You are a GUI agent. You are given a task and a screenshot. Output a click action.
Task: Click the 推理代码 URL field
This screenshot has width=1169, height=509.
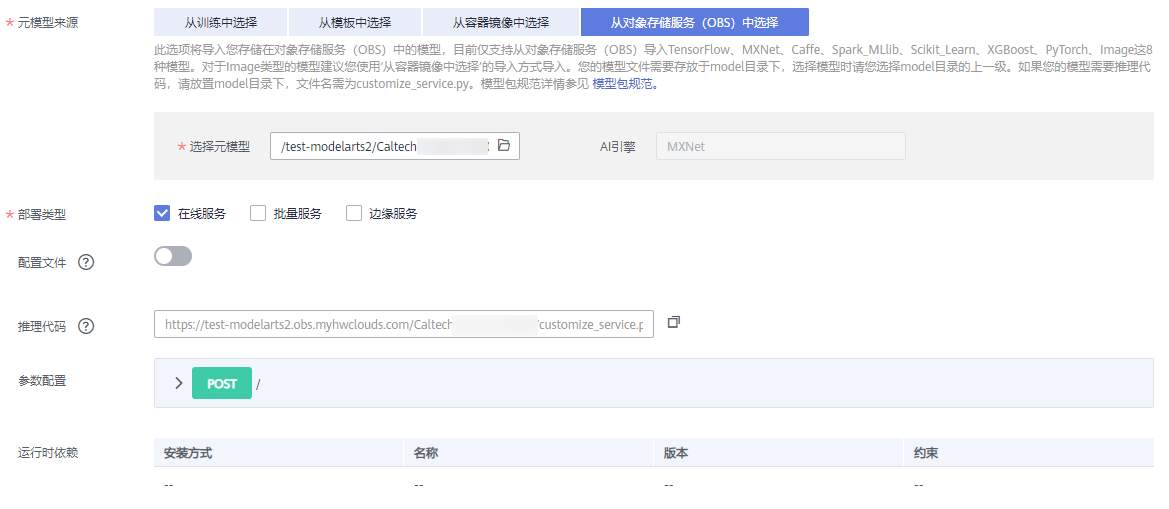404,324
